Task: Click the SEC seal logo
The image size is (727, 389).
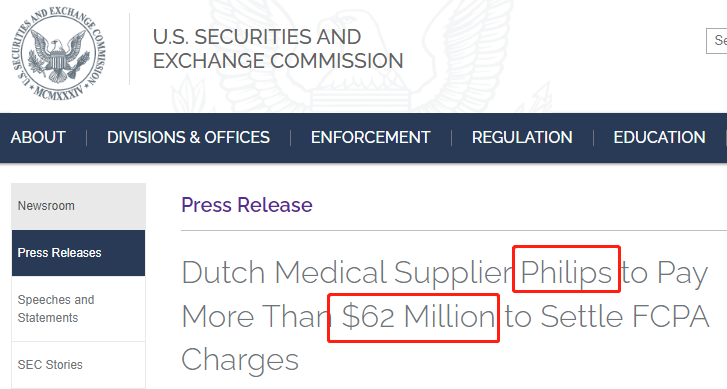Action: 58,52
